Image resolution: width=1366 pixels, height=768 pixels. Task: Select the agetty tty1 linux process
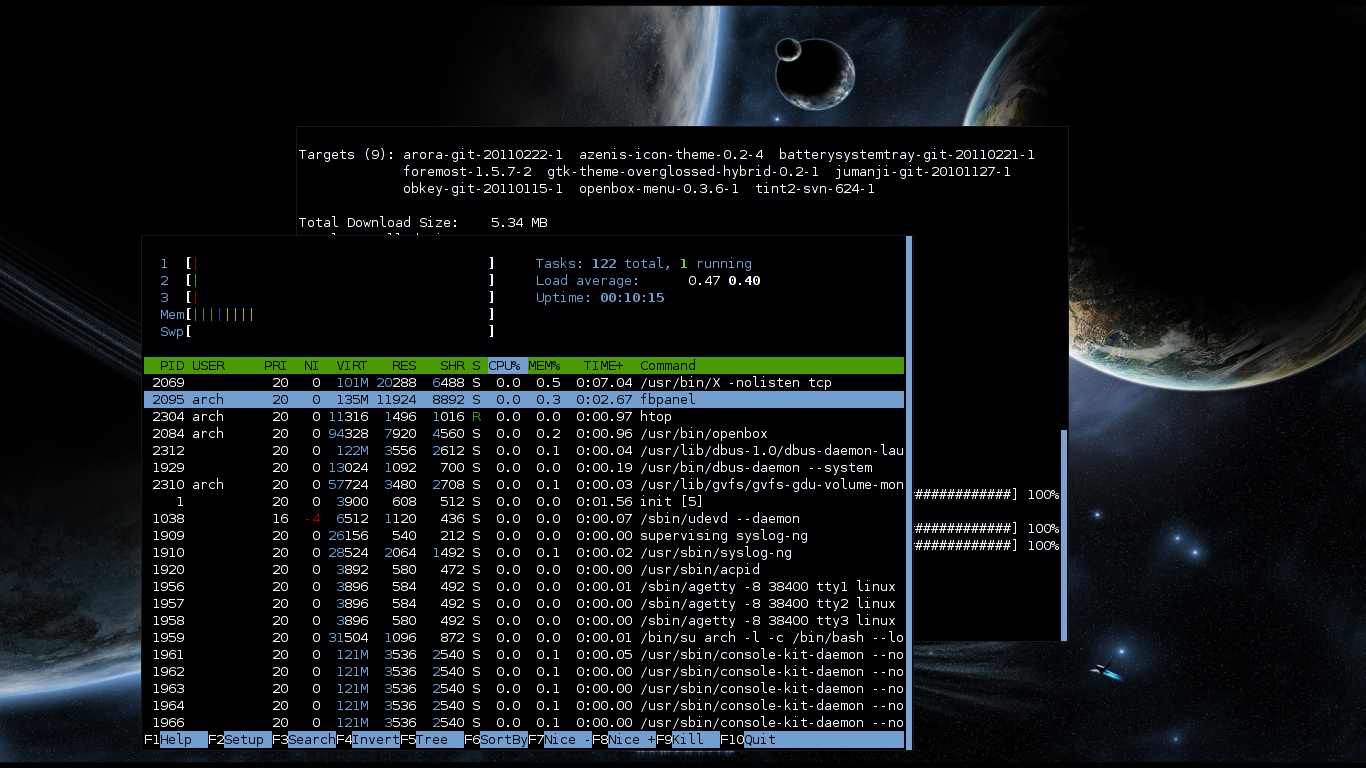(x=524, y=587)
